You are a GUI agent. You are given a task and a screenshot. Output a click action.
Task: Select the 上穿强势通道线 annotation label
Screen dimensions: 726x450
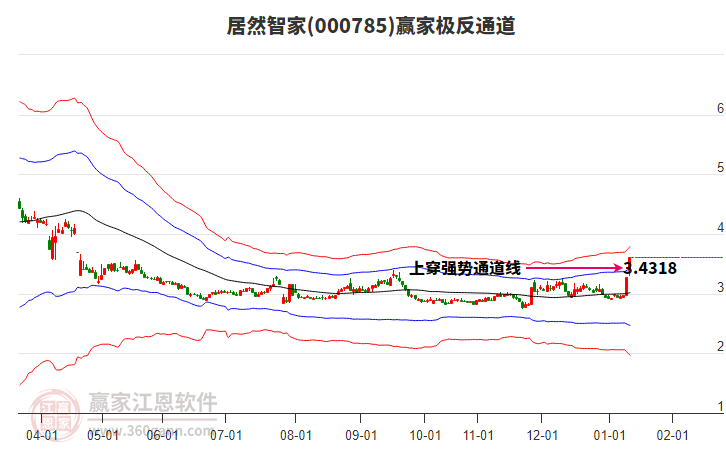click(465, 268)
